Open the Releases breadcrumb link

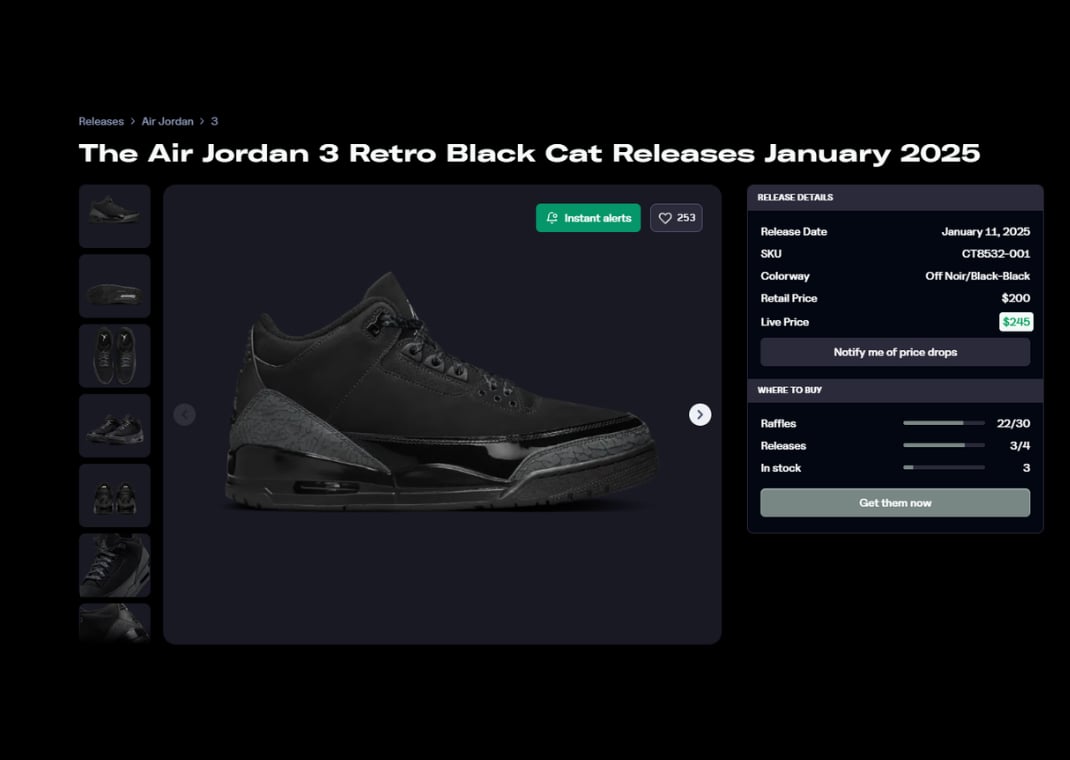point(101,121)
